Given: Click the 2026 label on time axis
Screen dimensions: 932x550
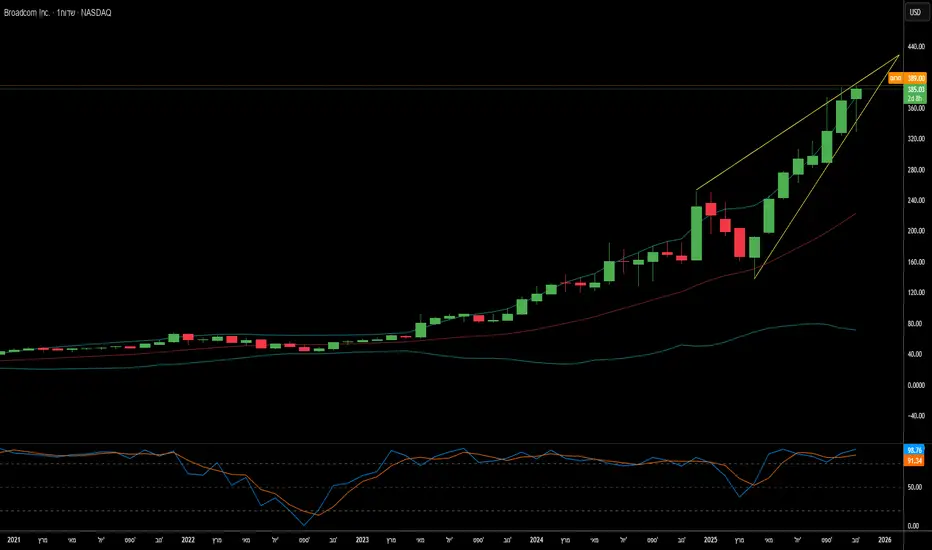Looking at the screenshot, I should coord(884,540).
